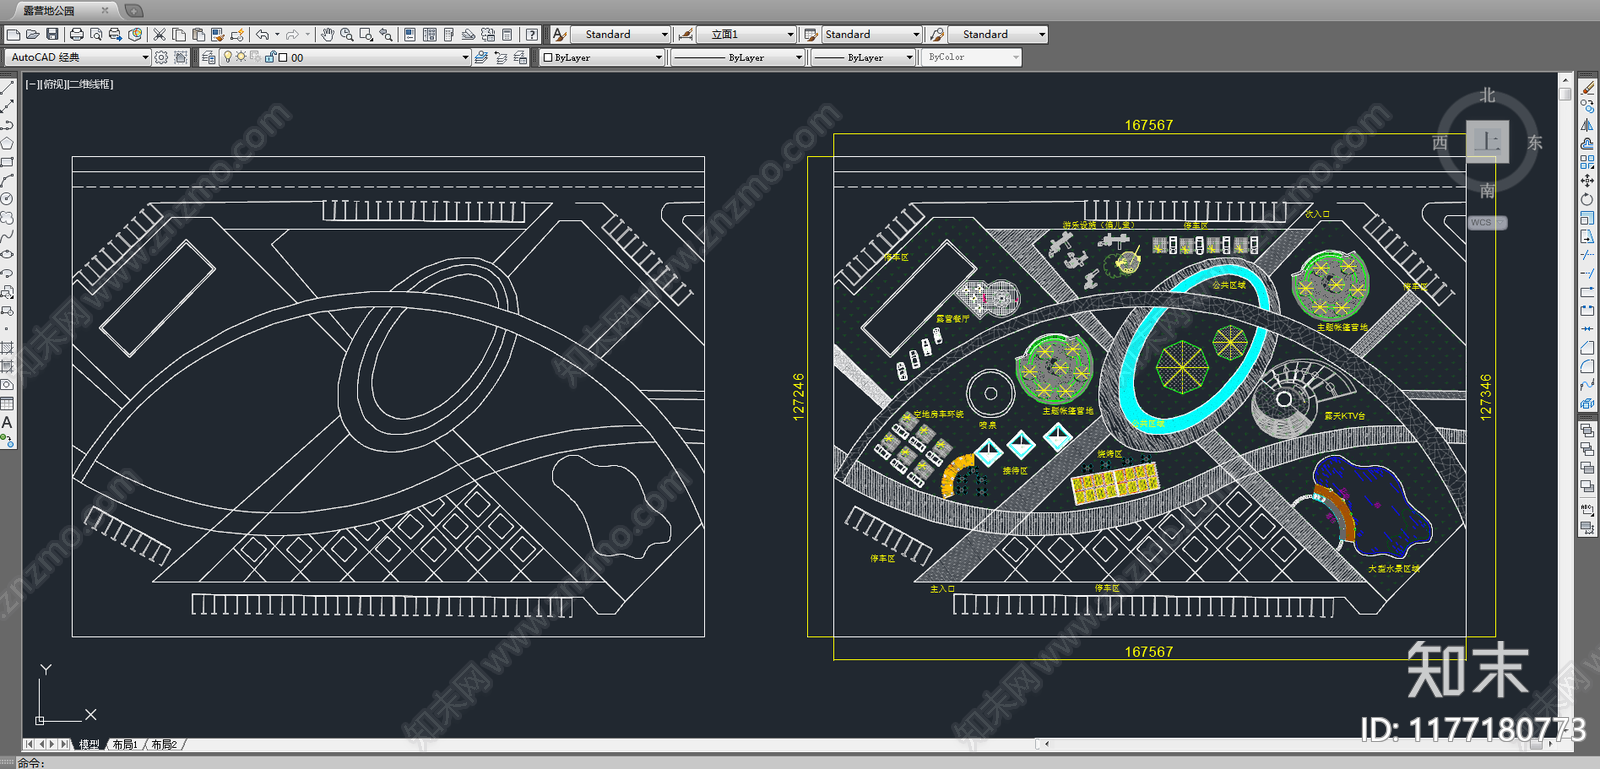Select the Polygon draw tool
Screen dimensions: 1600x769
(x=7, y=143)
